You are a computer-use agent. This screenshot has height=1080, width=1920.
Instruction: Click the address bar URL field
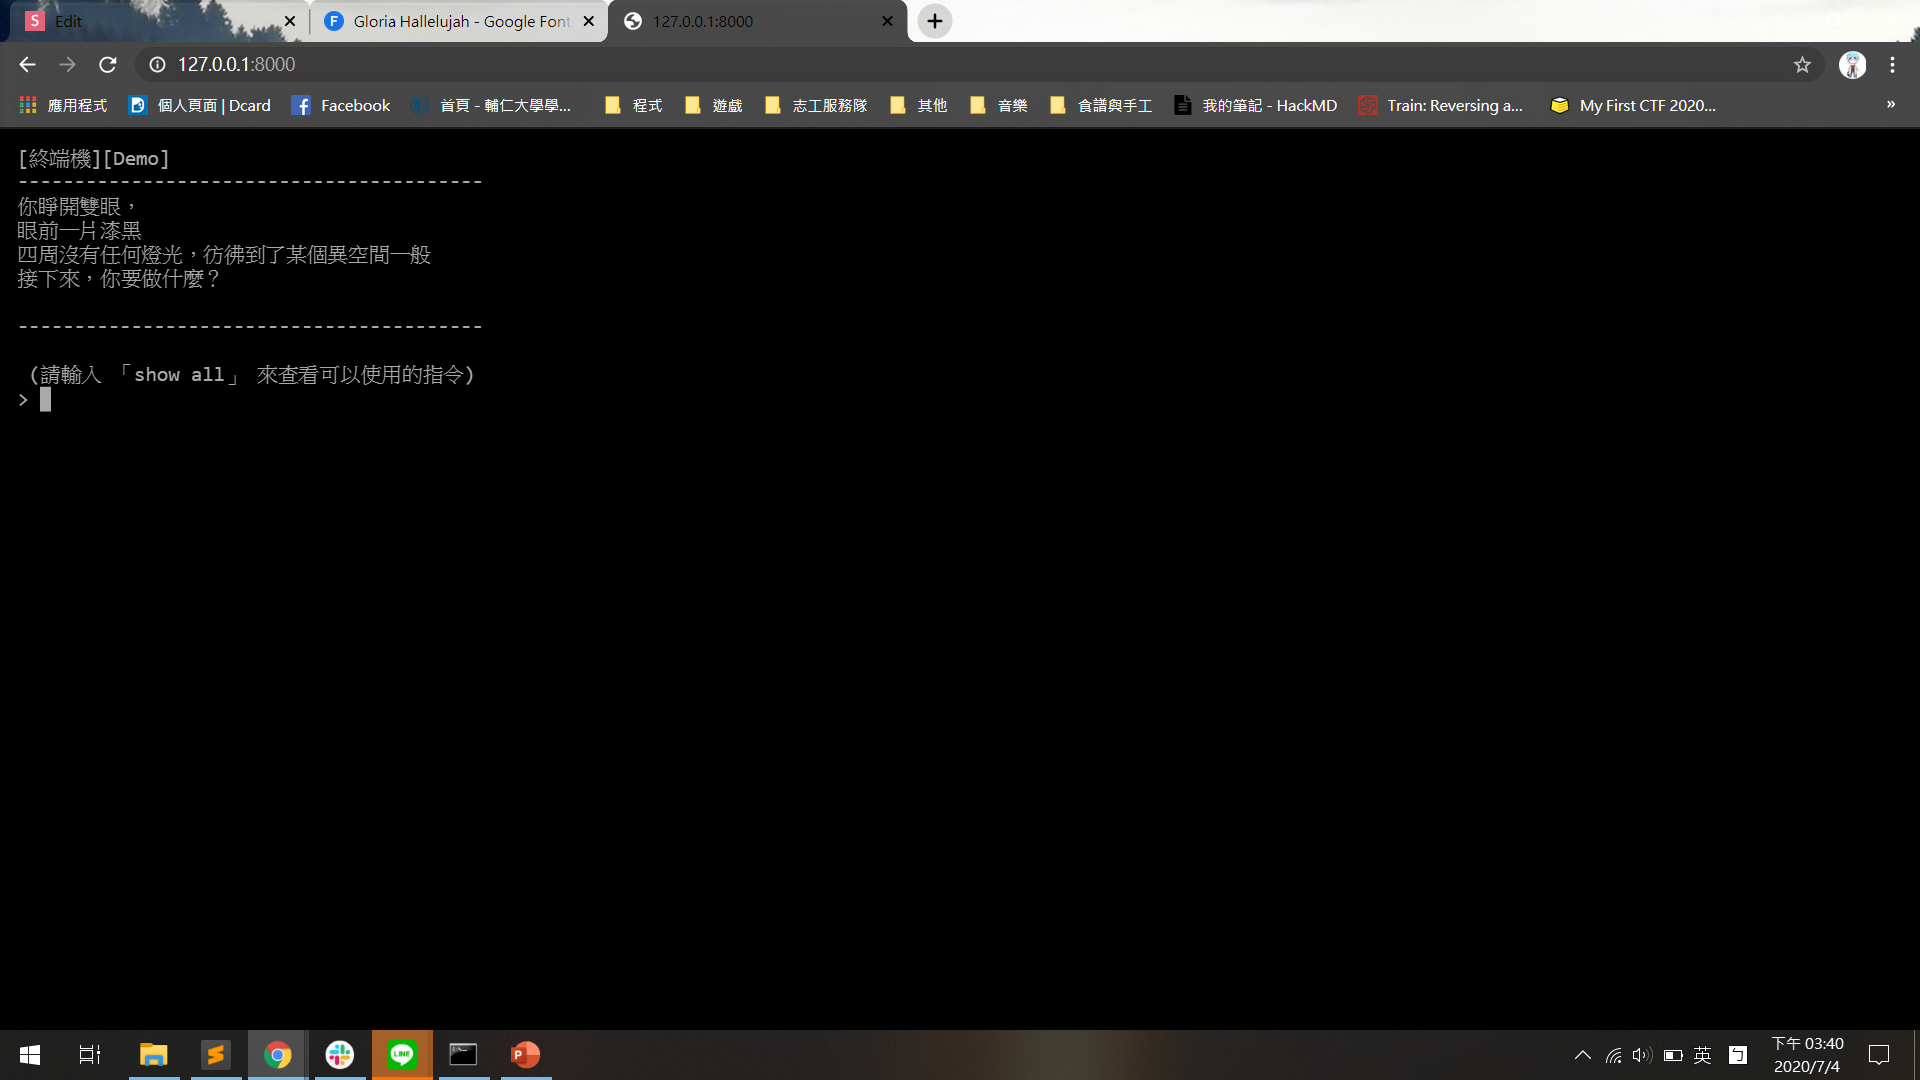pyautogui.click(x=900, y=65)
